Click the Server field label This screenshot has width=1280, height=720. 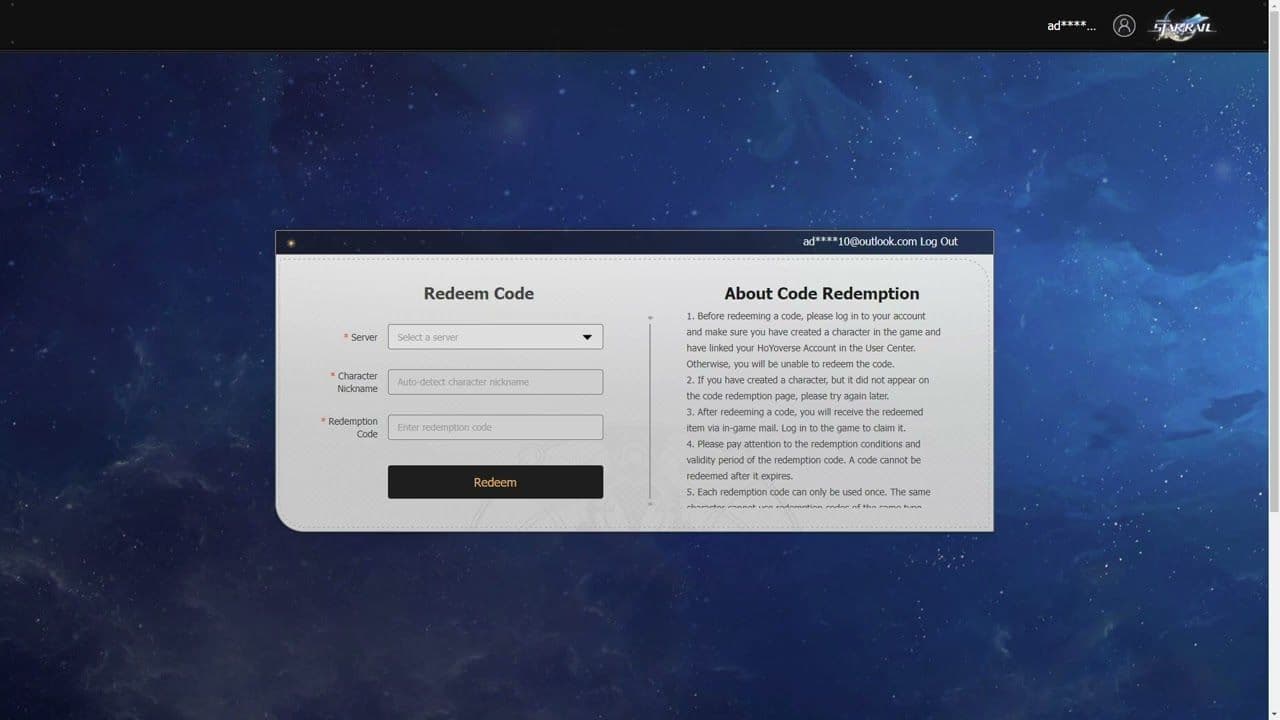click(x=364, y=337)
